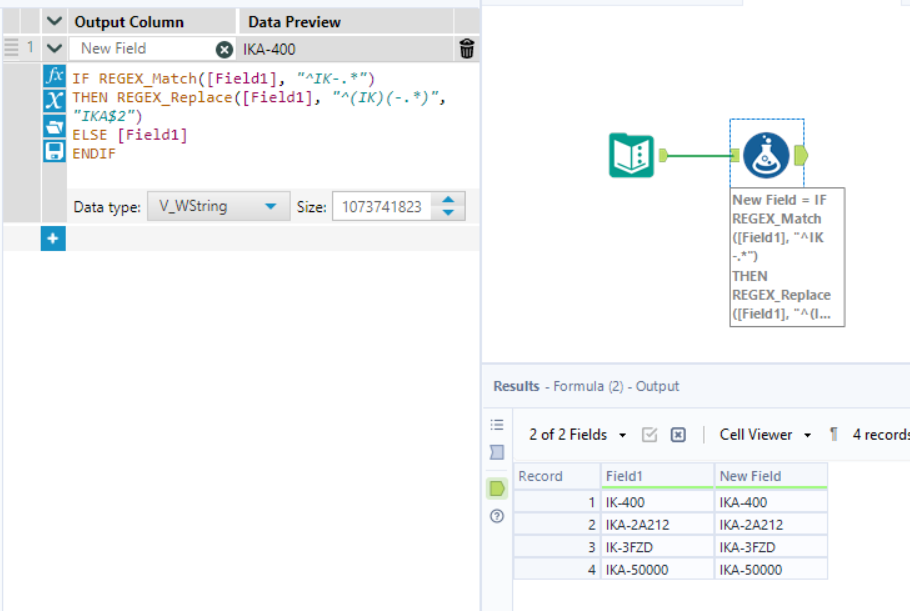Screen dimensions: 910x611
Task: Open the Cell Viewer dropdown
Action: pos(760,434)
